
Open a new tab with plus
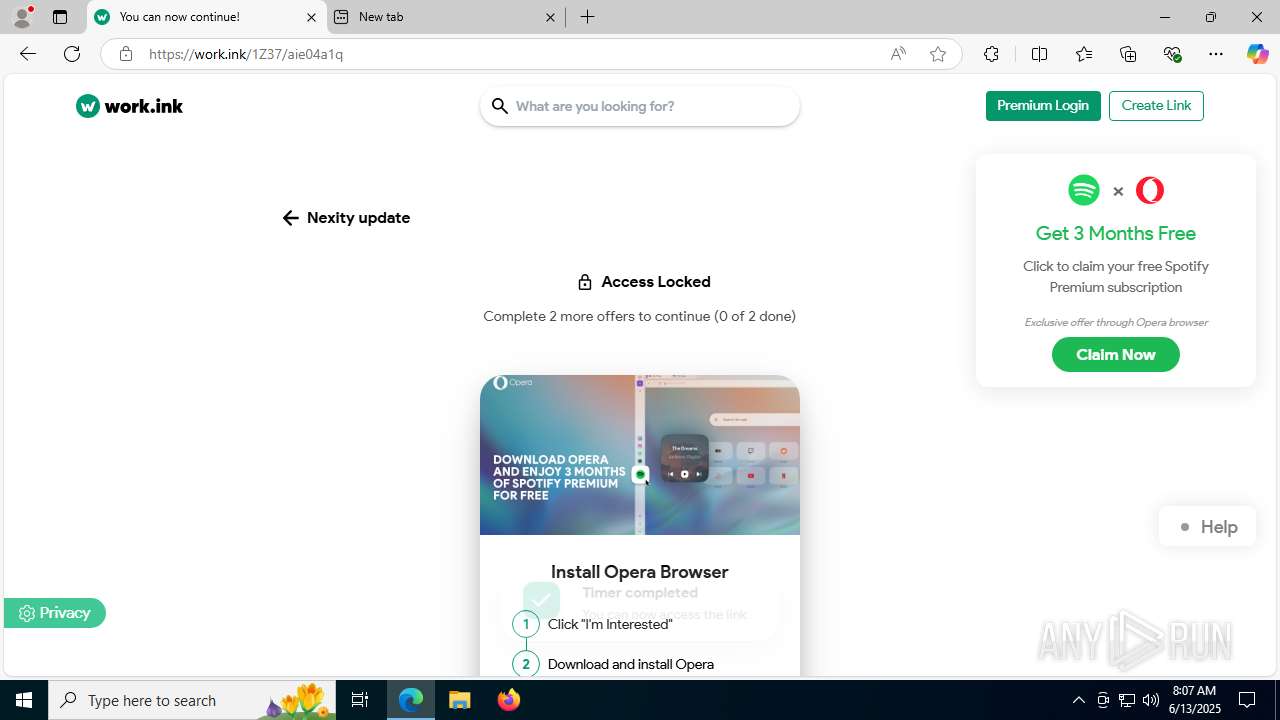(588, 17)
